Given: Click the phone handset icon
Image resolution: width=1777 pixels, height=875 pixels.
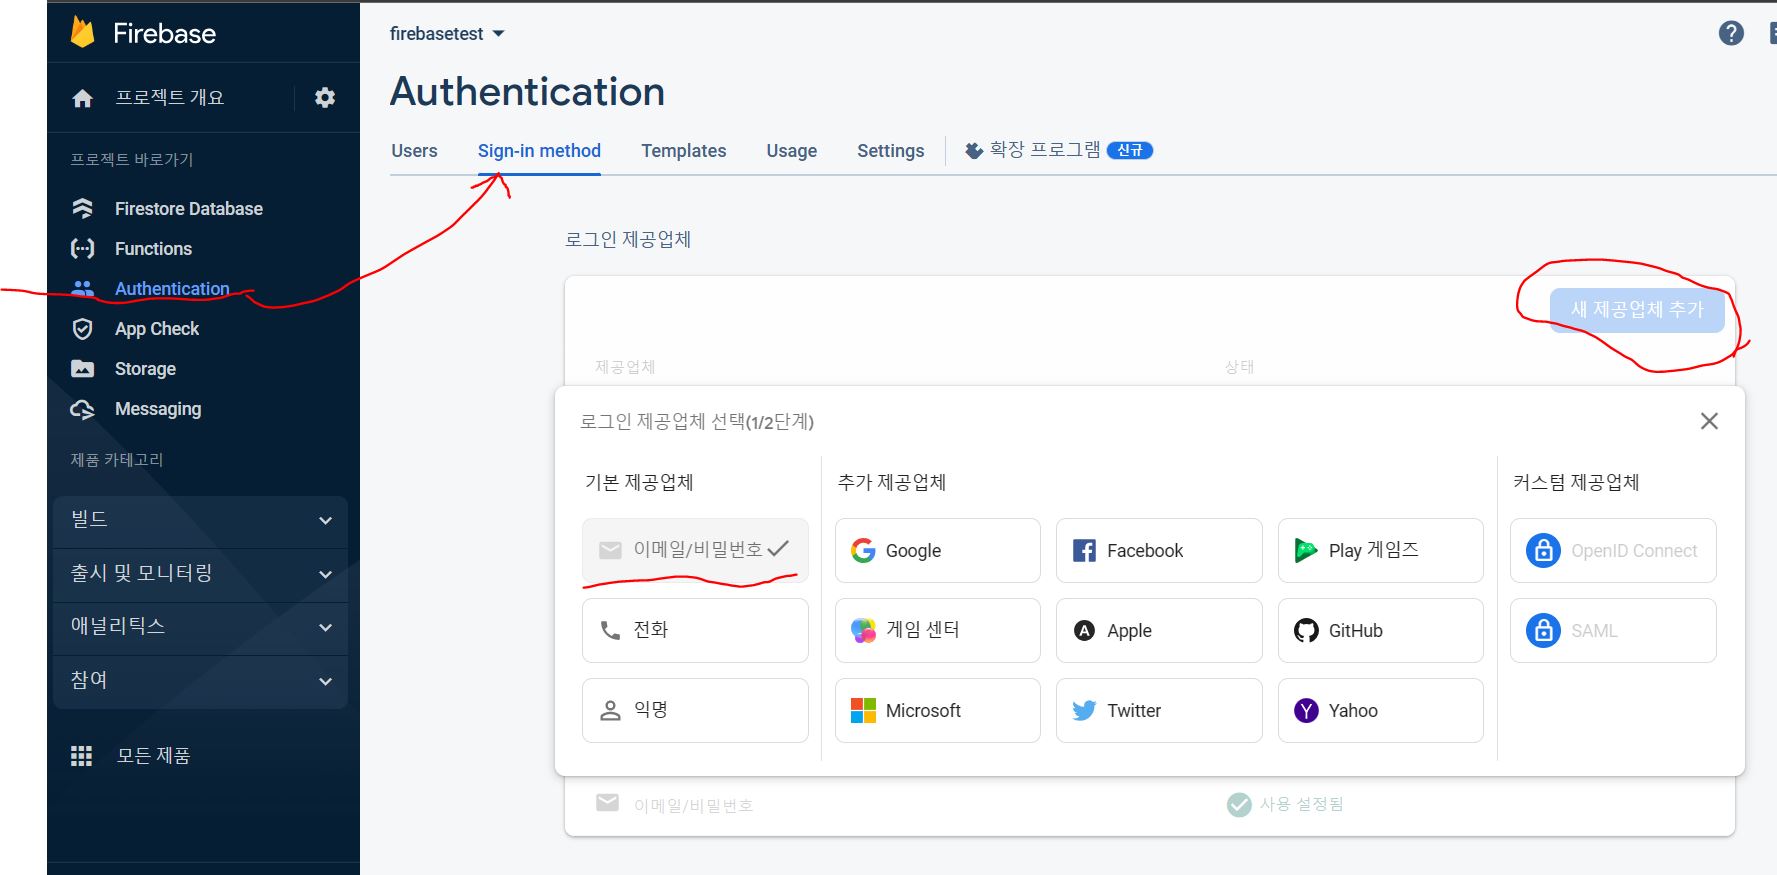Looking at the screenshot, I should click(x=610, y=630).
